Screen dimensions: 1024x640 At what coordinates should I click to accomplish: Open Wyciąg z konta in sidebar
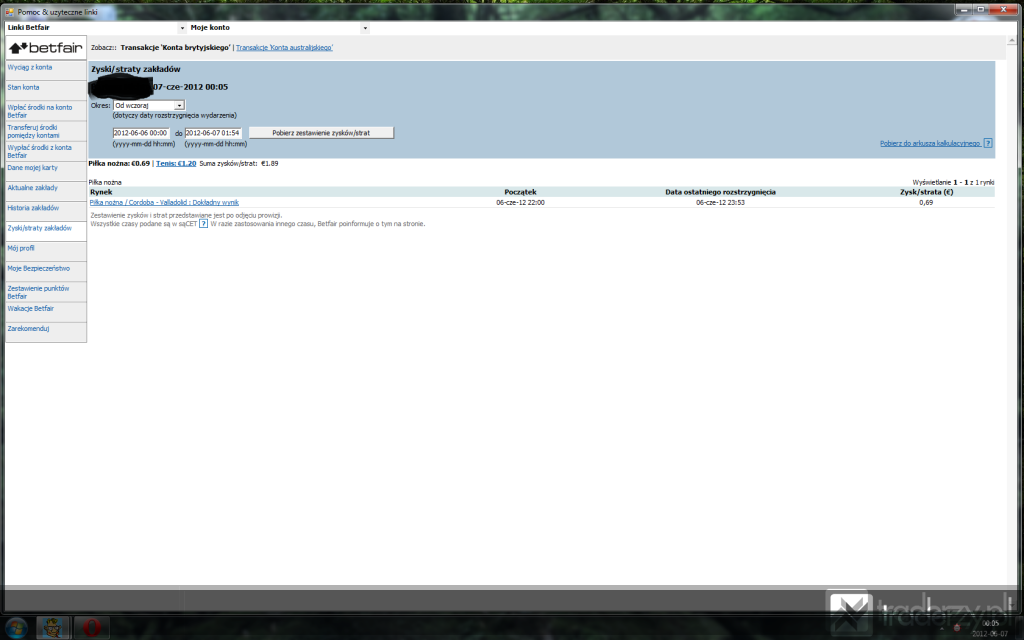click(30, 67)
